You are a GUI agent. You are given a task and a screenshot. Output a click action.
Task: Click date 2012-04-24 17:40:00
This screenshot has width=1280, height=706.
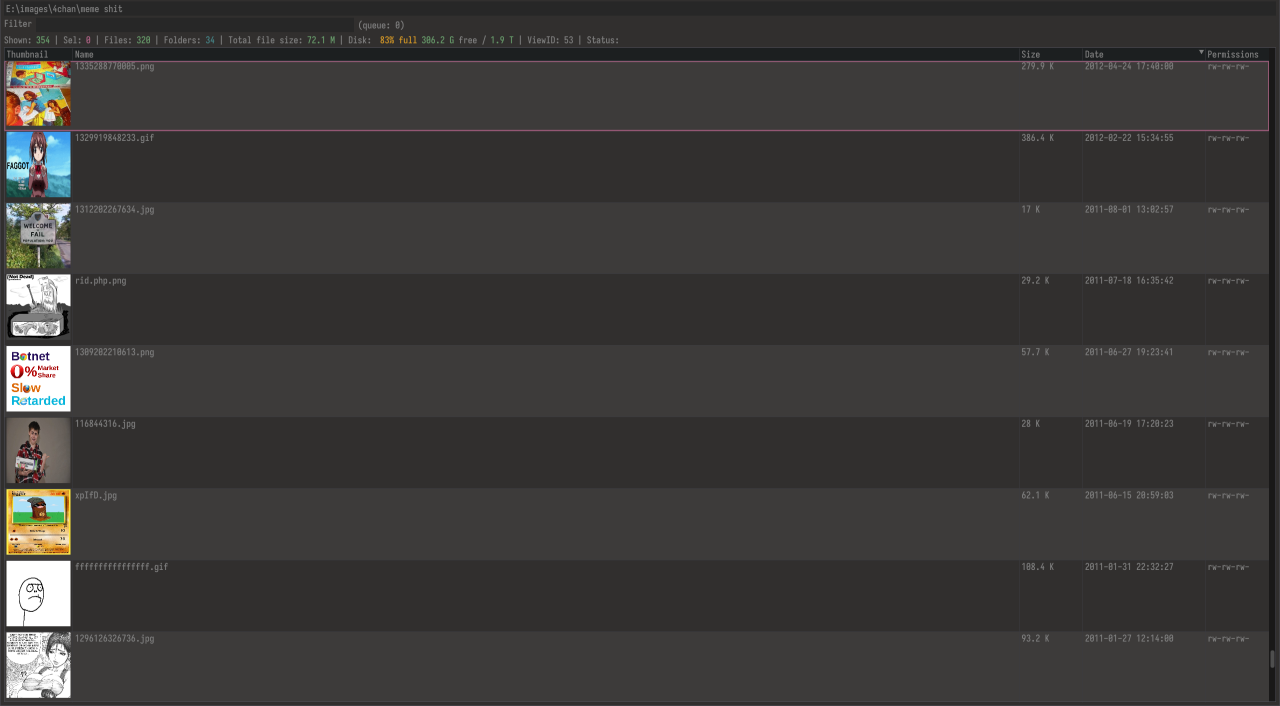(x=1129, y=66)
